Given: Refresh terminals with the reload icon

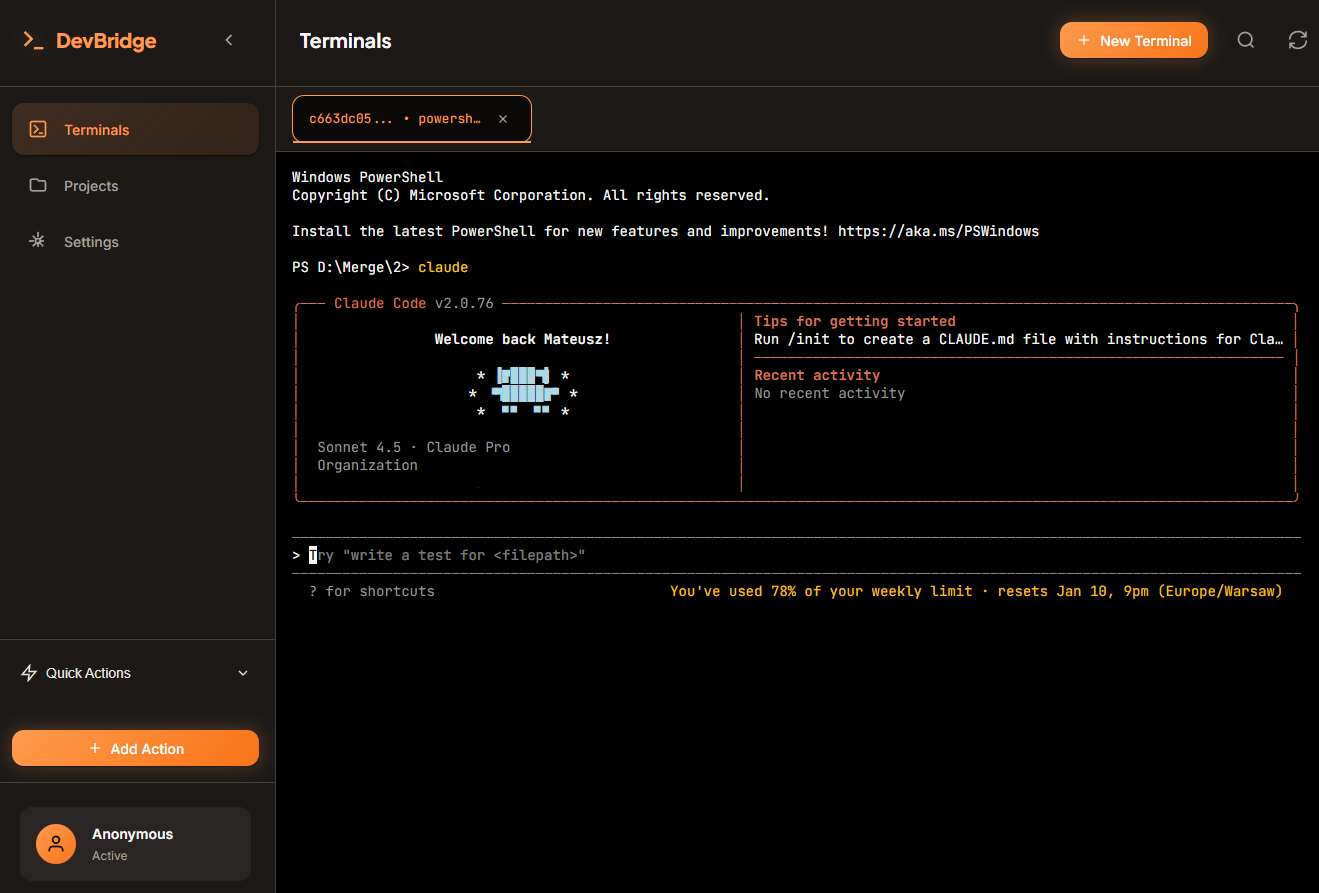Looking at the screenshot, I should (1298, 40).
